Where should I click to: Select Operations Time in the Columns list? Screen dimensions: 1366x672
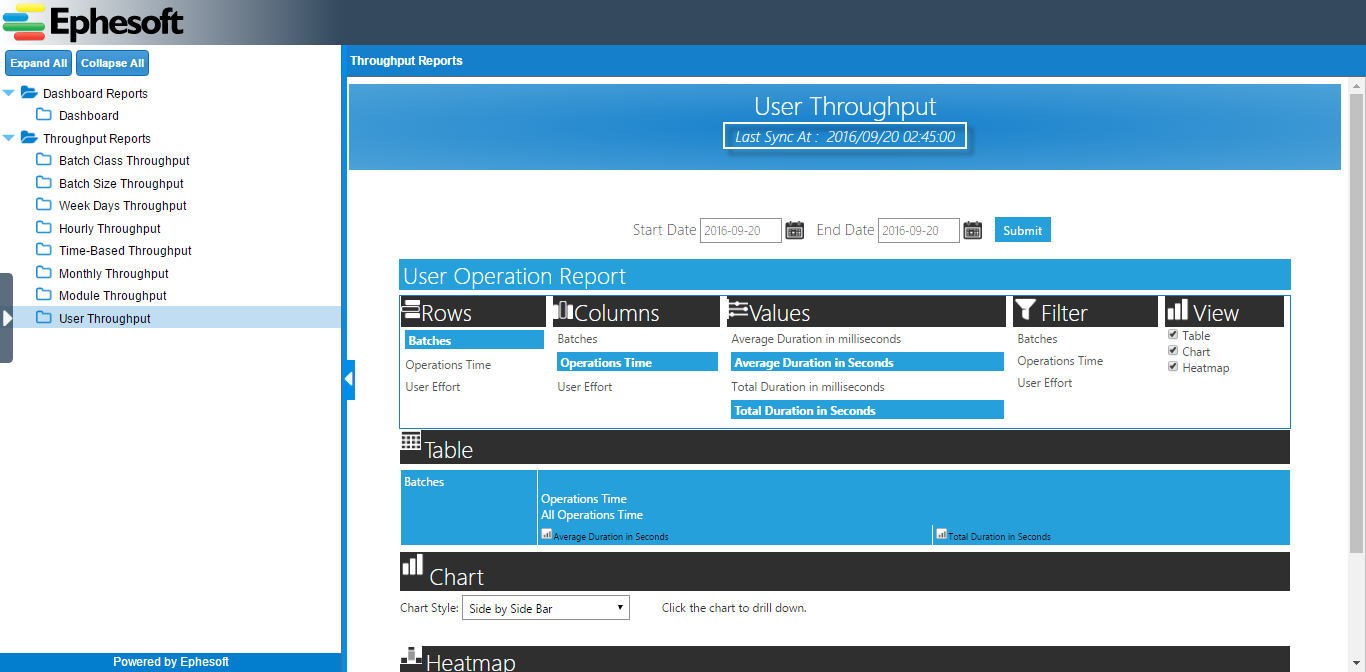637,362
